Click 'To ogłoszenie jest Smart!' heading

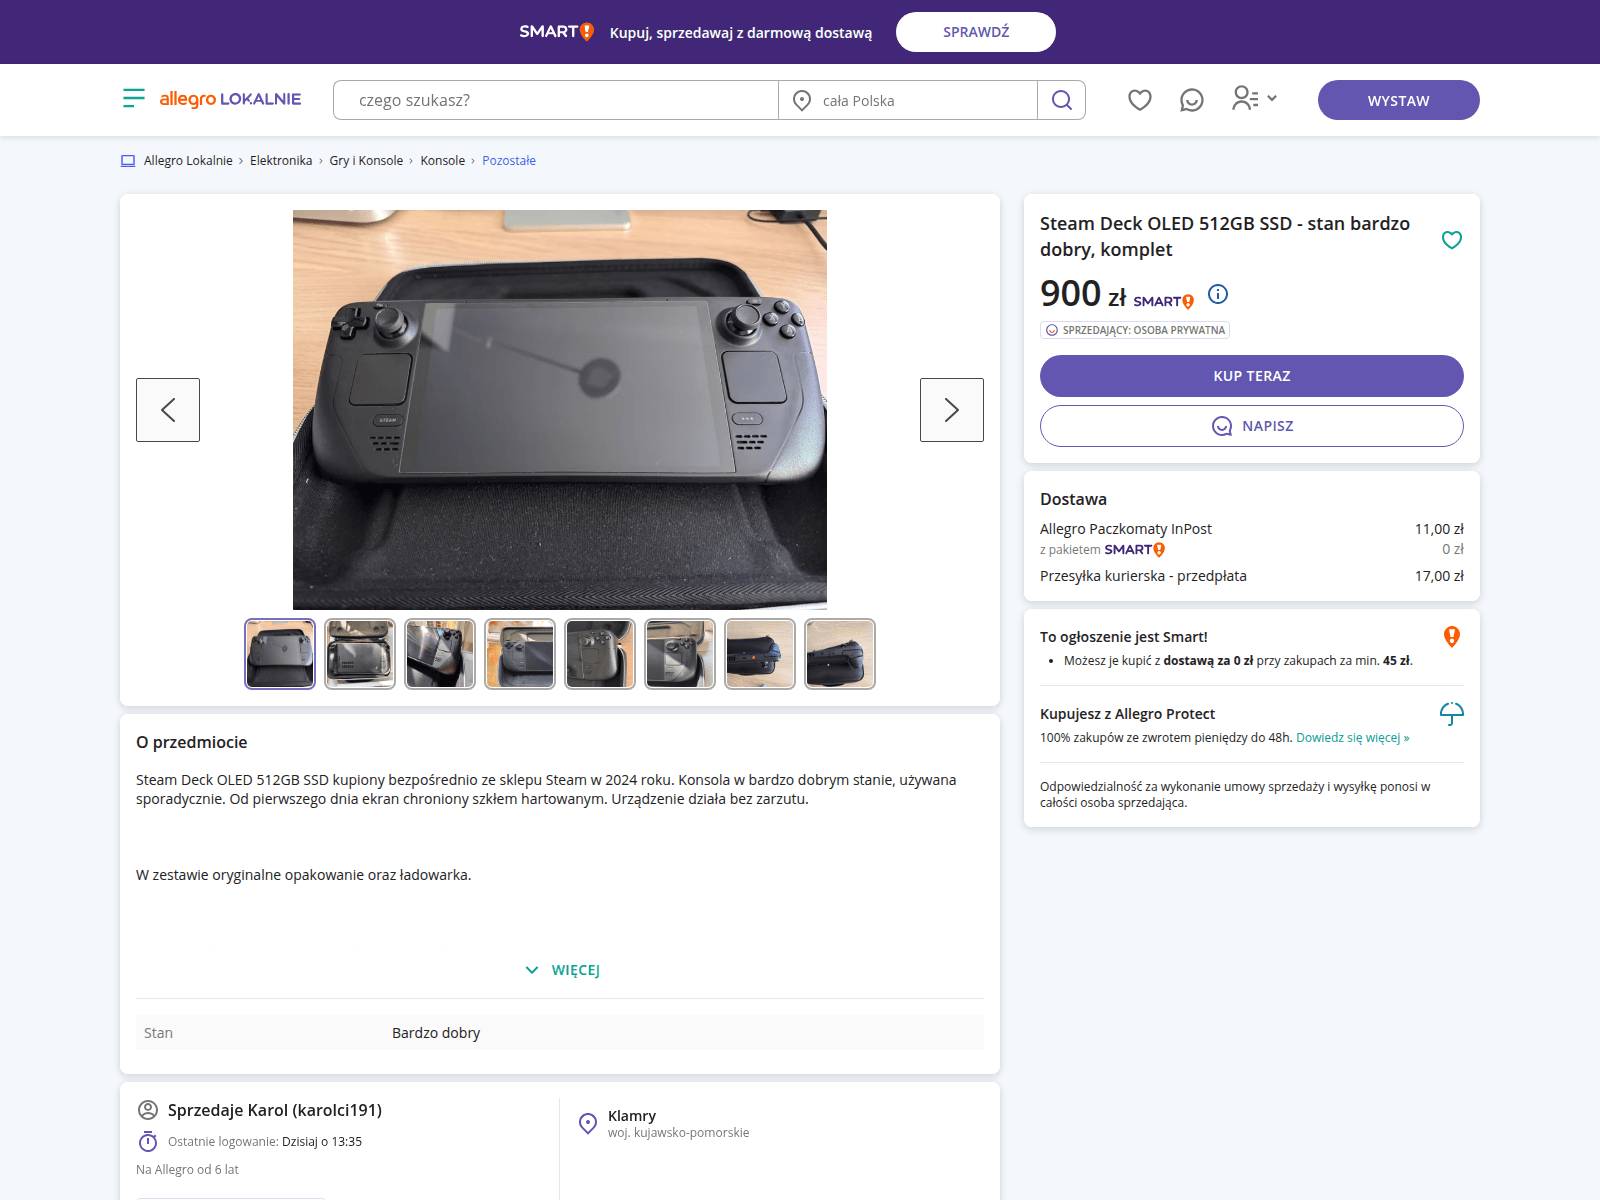(1124, 637)
